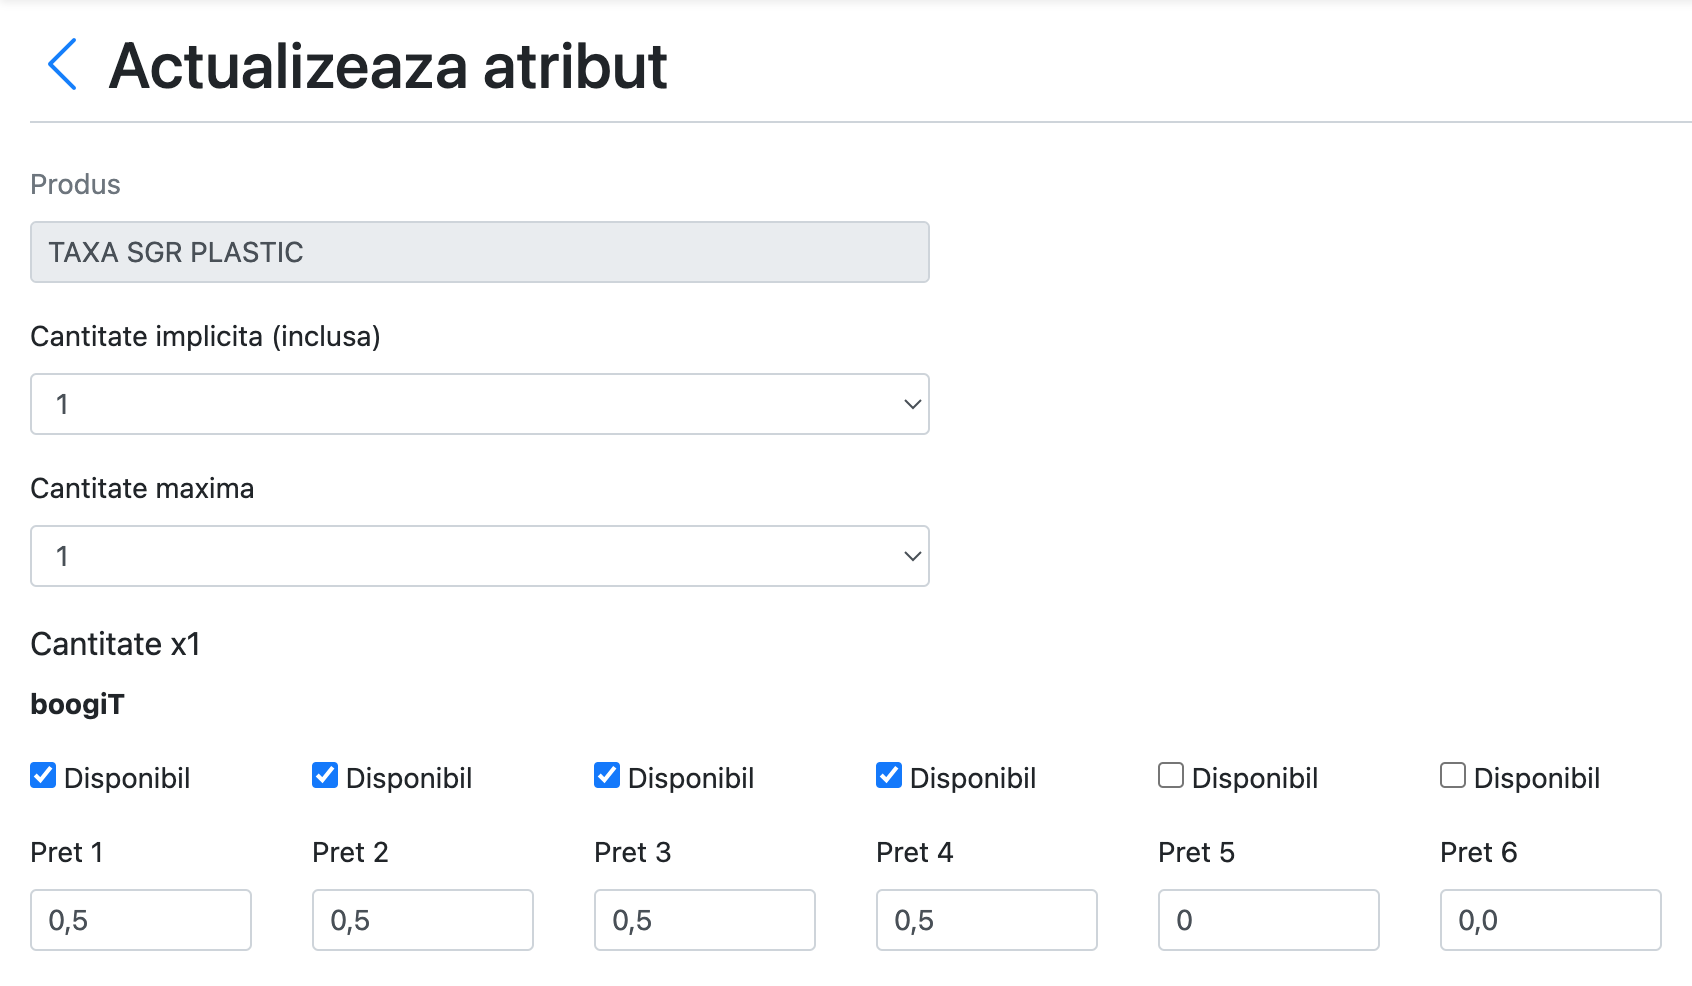
Task: Go back using the blue chevron arrow
Action: click(62, 65)
